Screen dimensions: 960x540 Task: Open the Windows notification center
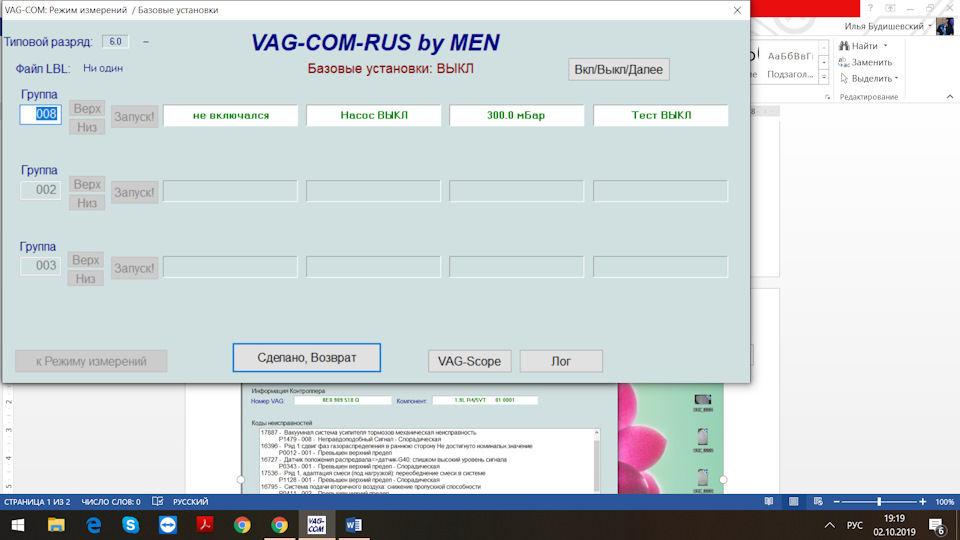937,525
